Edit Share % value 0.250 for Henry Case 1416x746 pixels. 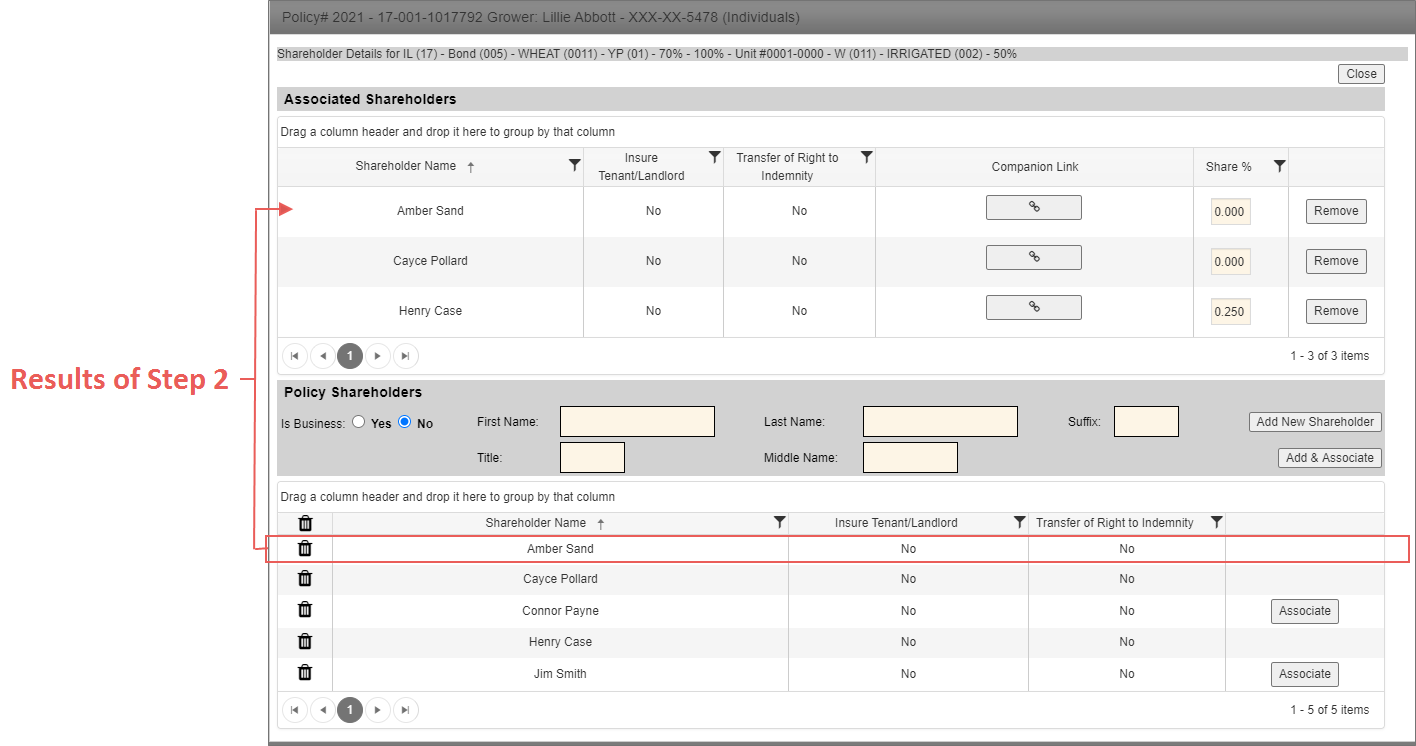pyautogui.click(x=1231, y=312)
